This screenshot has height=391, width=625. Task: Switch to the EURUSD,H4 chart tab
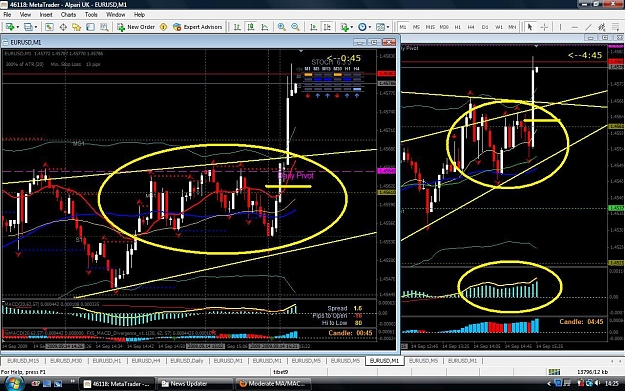[146, 361]
